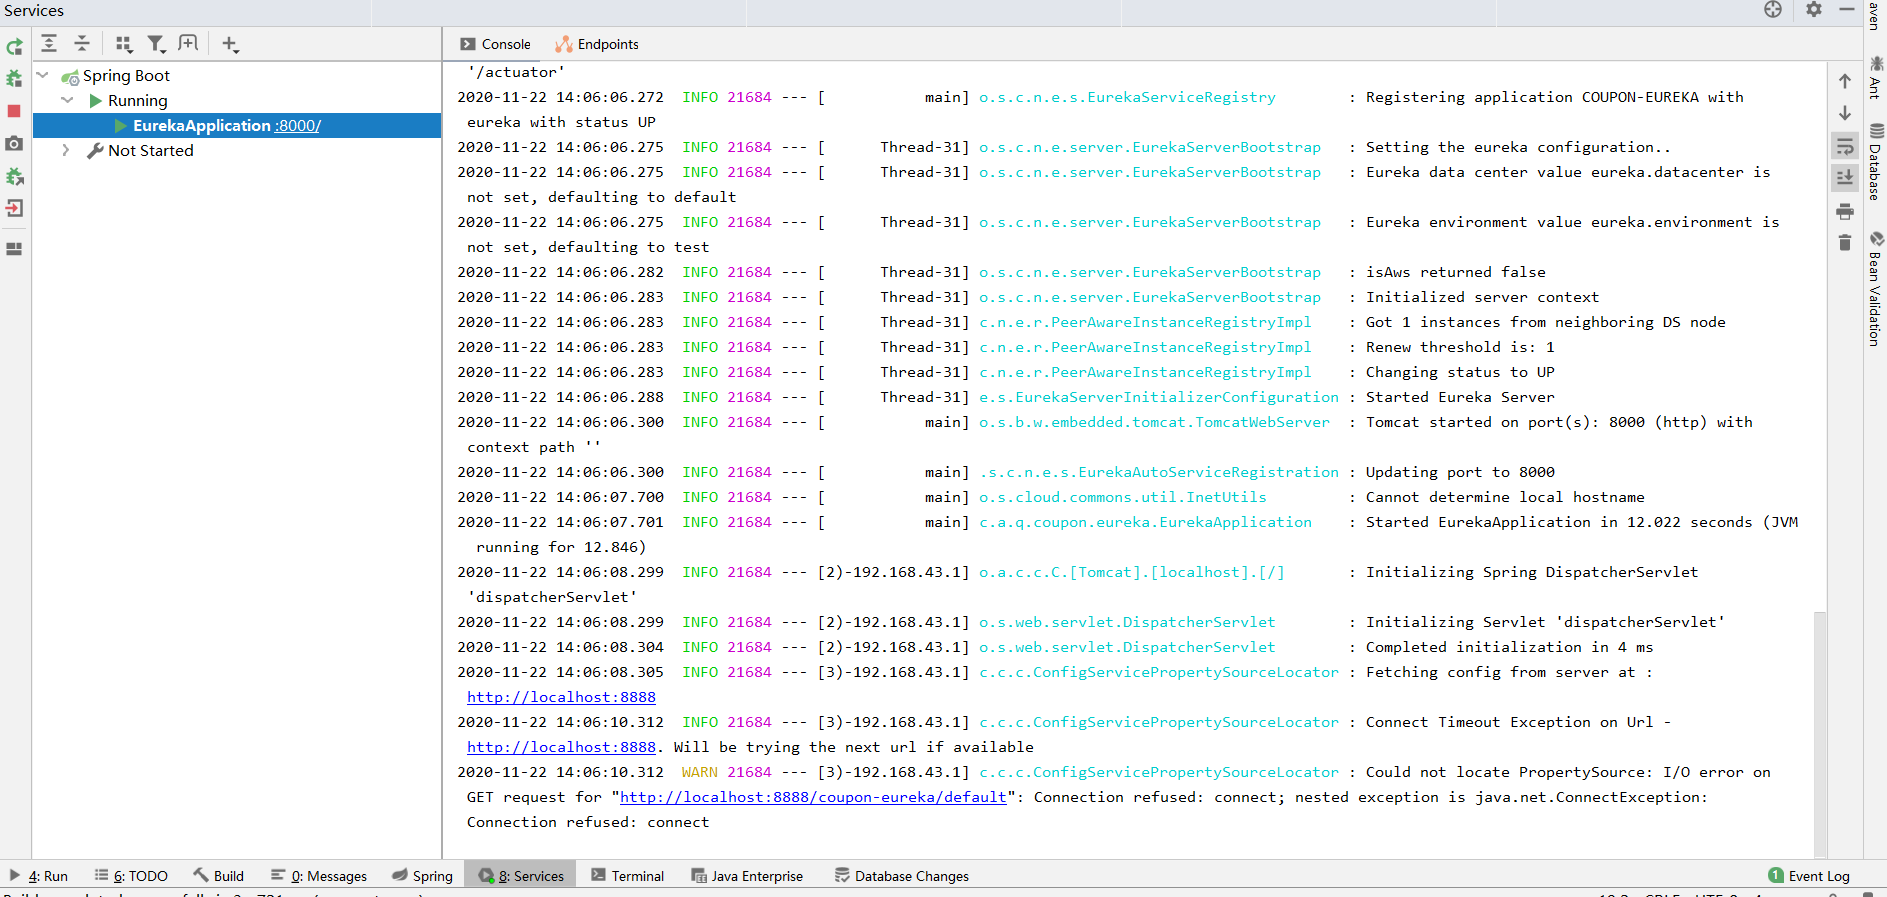The image size is (1887, 897).
Task: Open the Database Changes tool window
Action: (902, 876)
